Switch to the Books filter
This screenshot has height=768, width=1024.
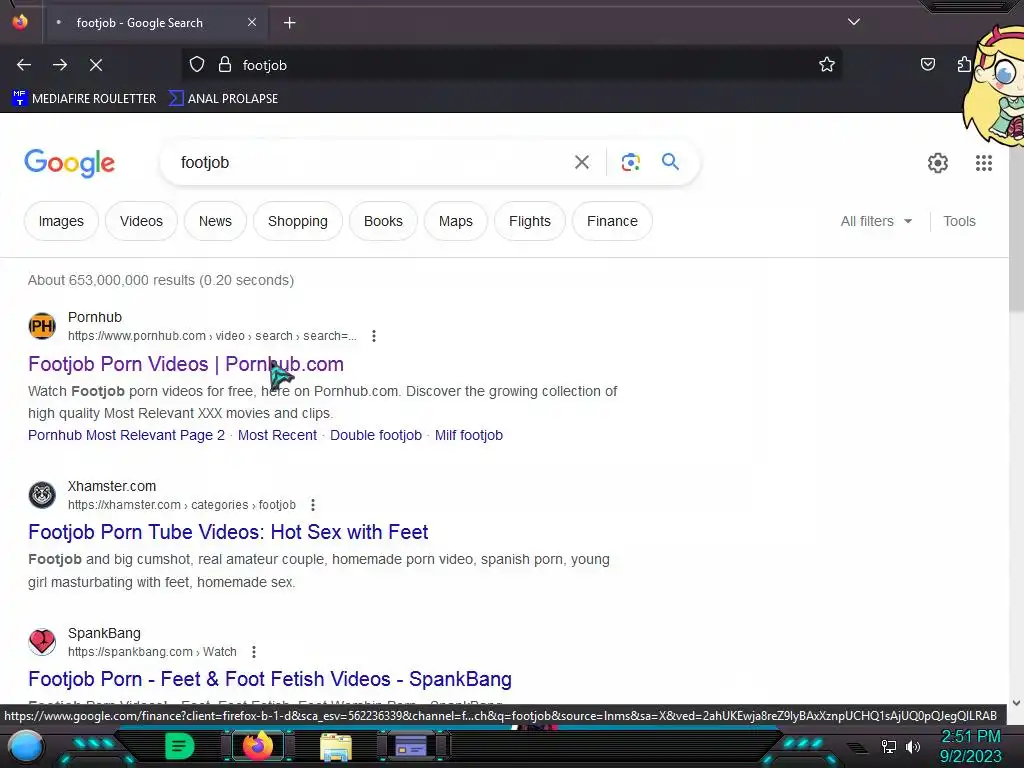[383, 221]
